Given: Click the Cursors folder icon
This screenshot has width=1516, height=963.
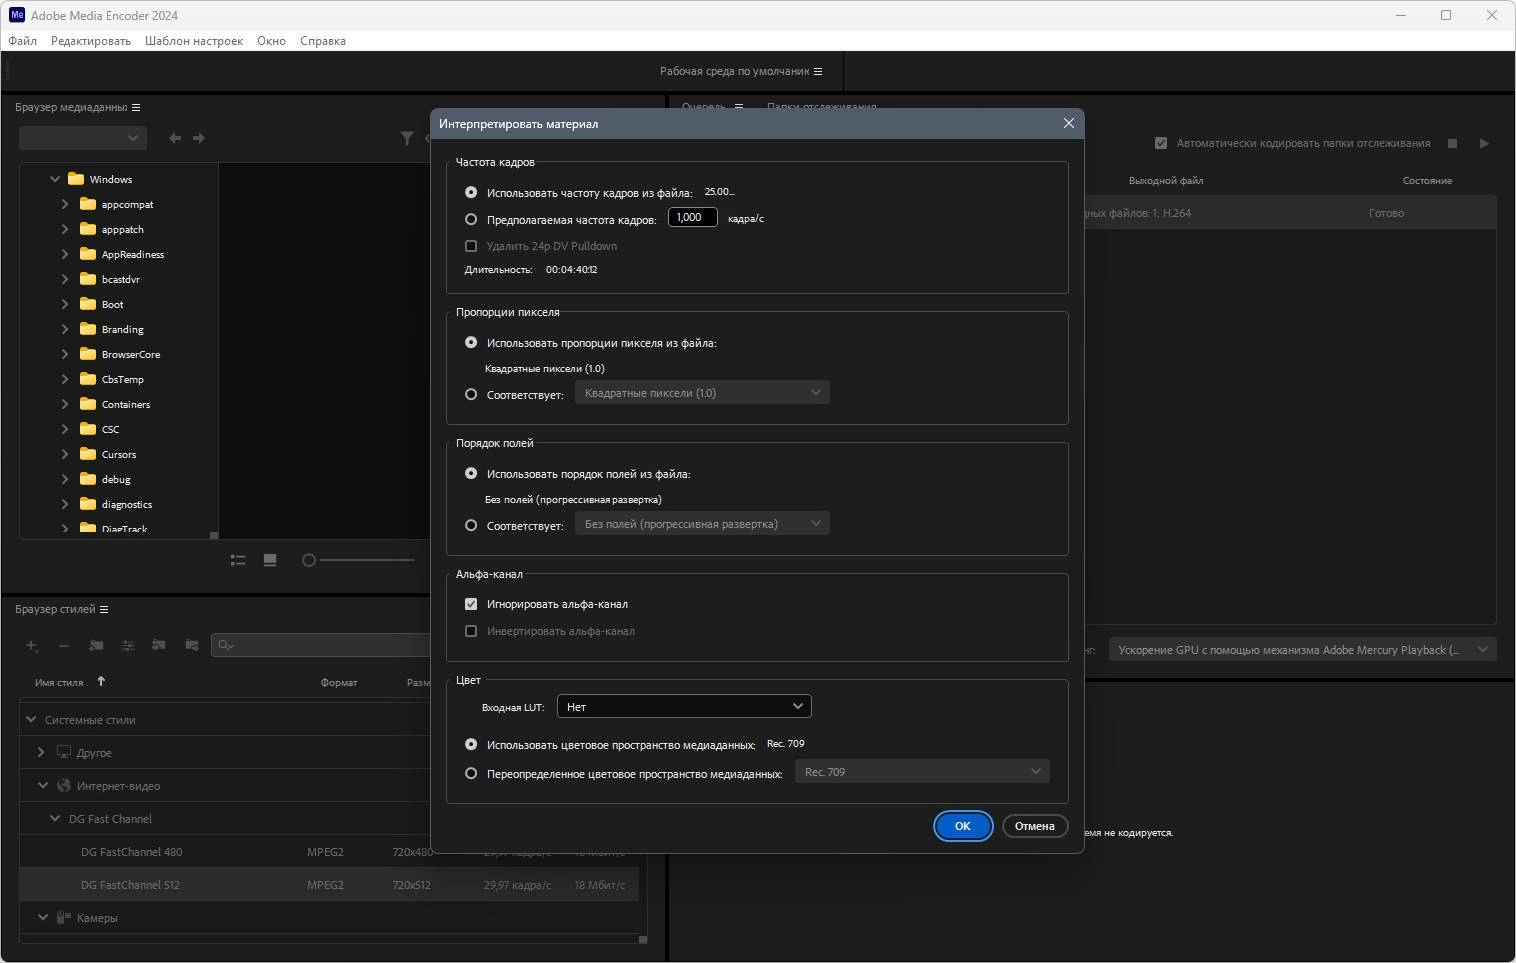Looking at the screenshot, I should 88,454.
